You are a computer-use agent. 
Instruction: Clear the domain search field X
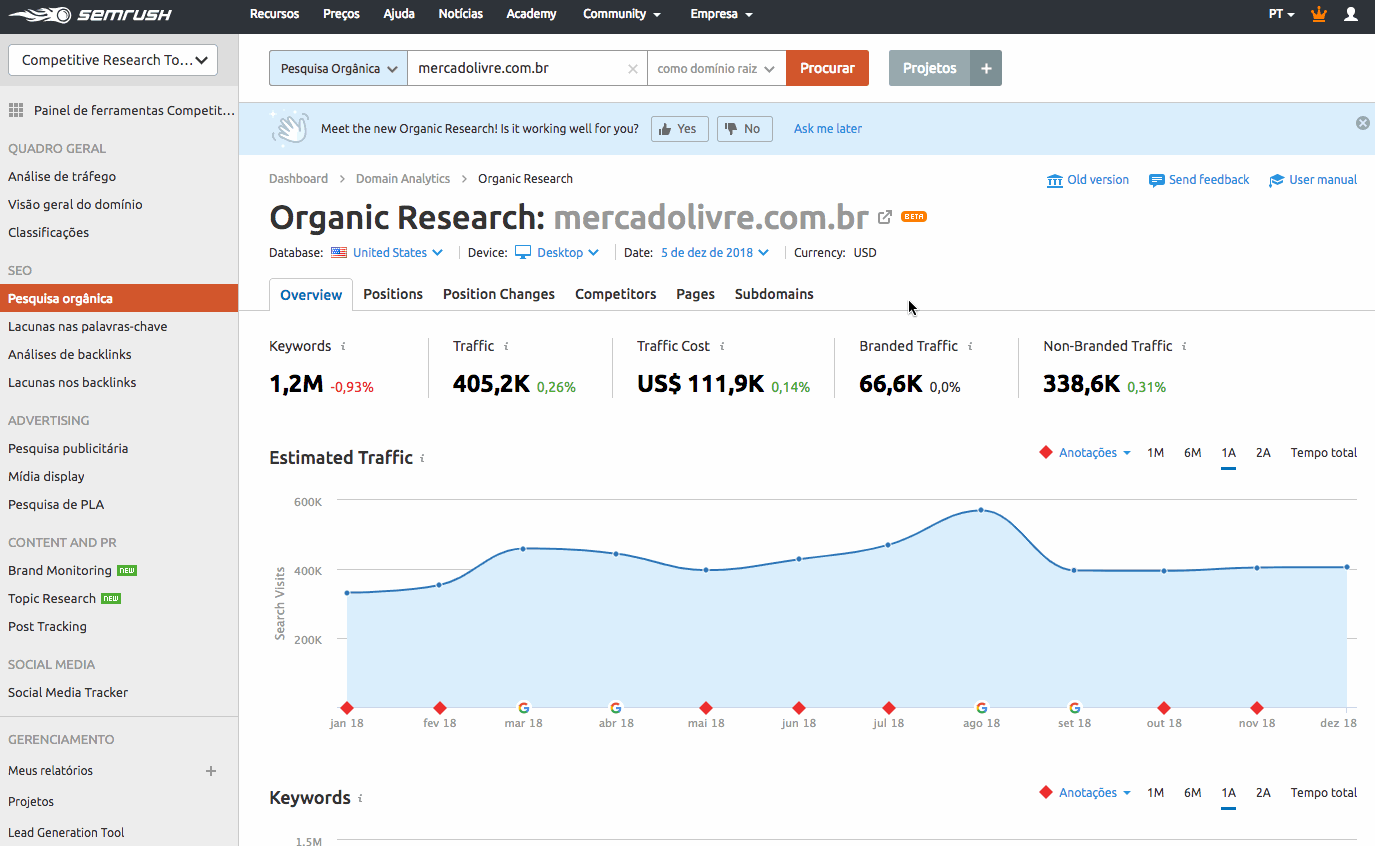pos(632,69)
